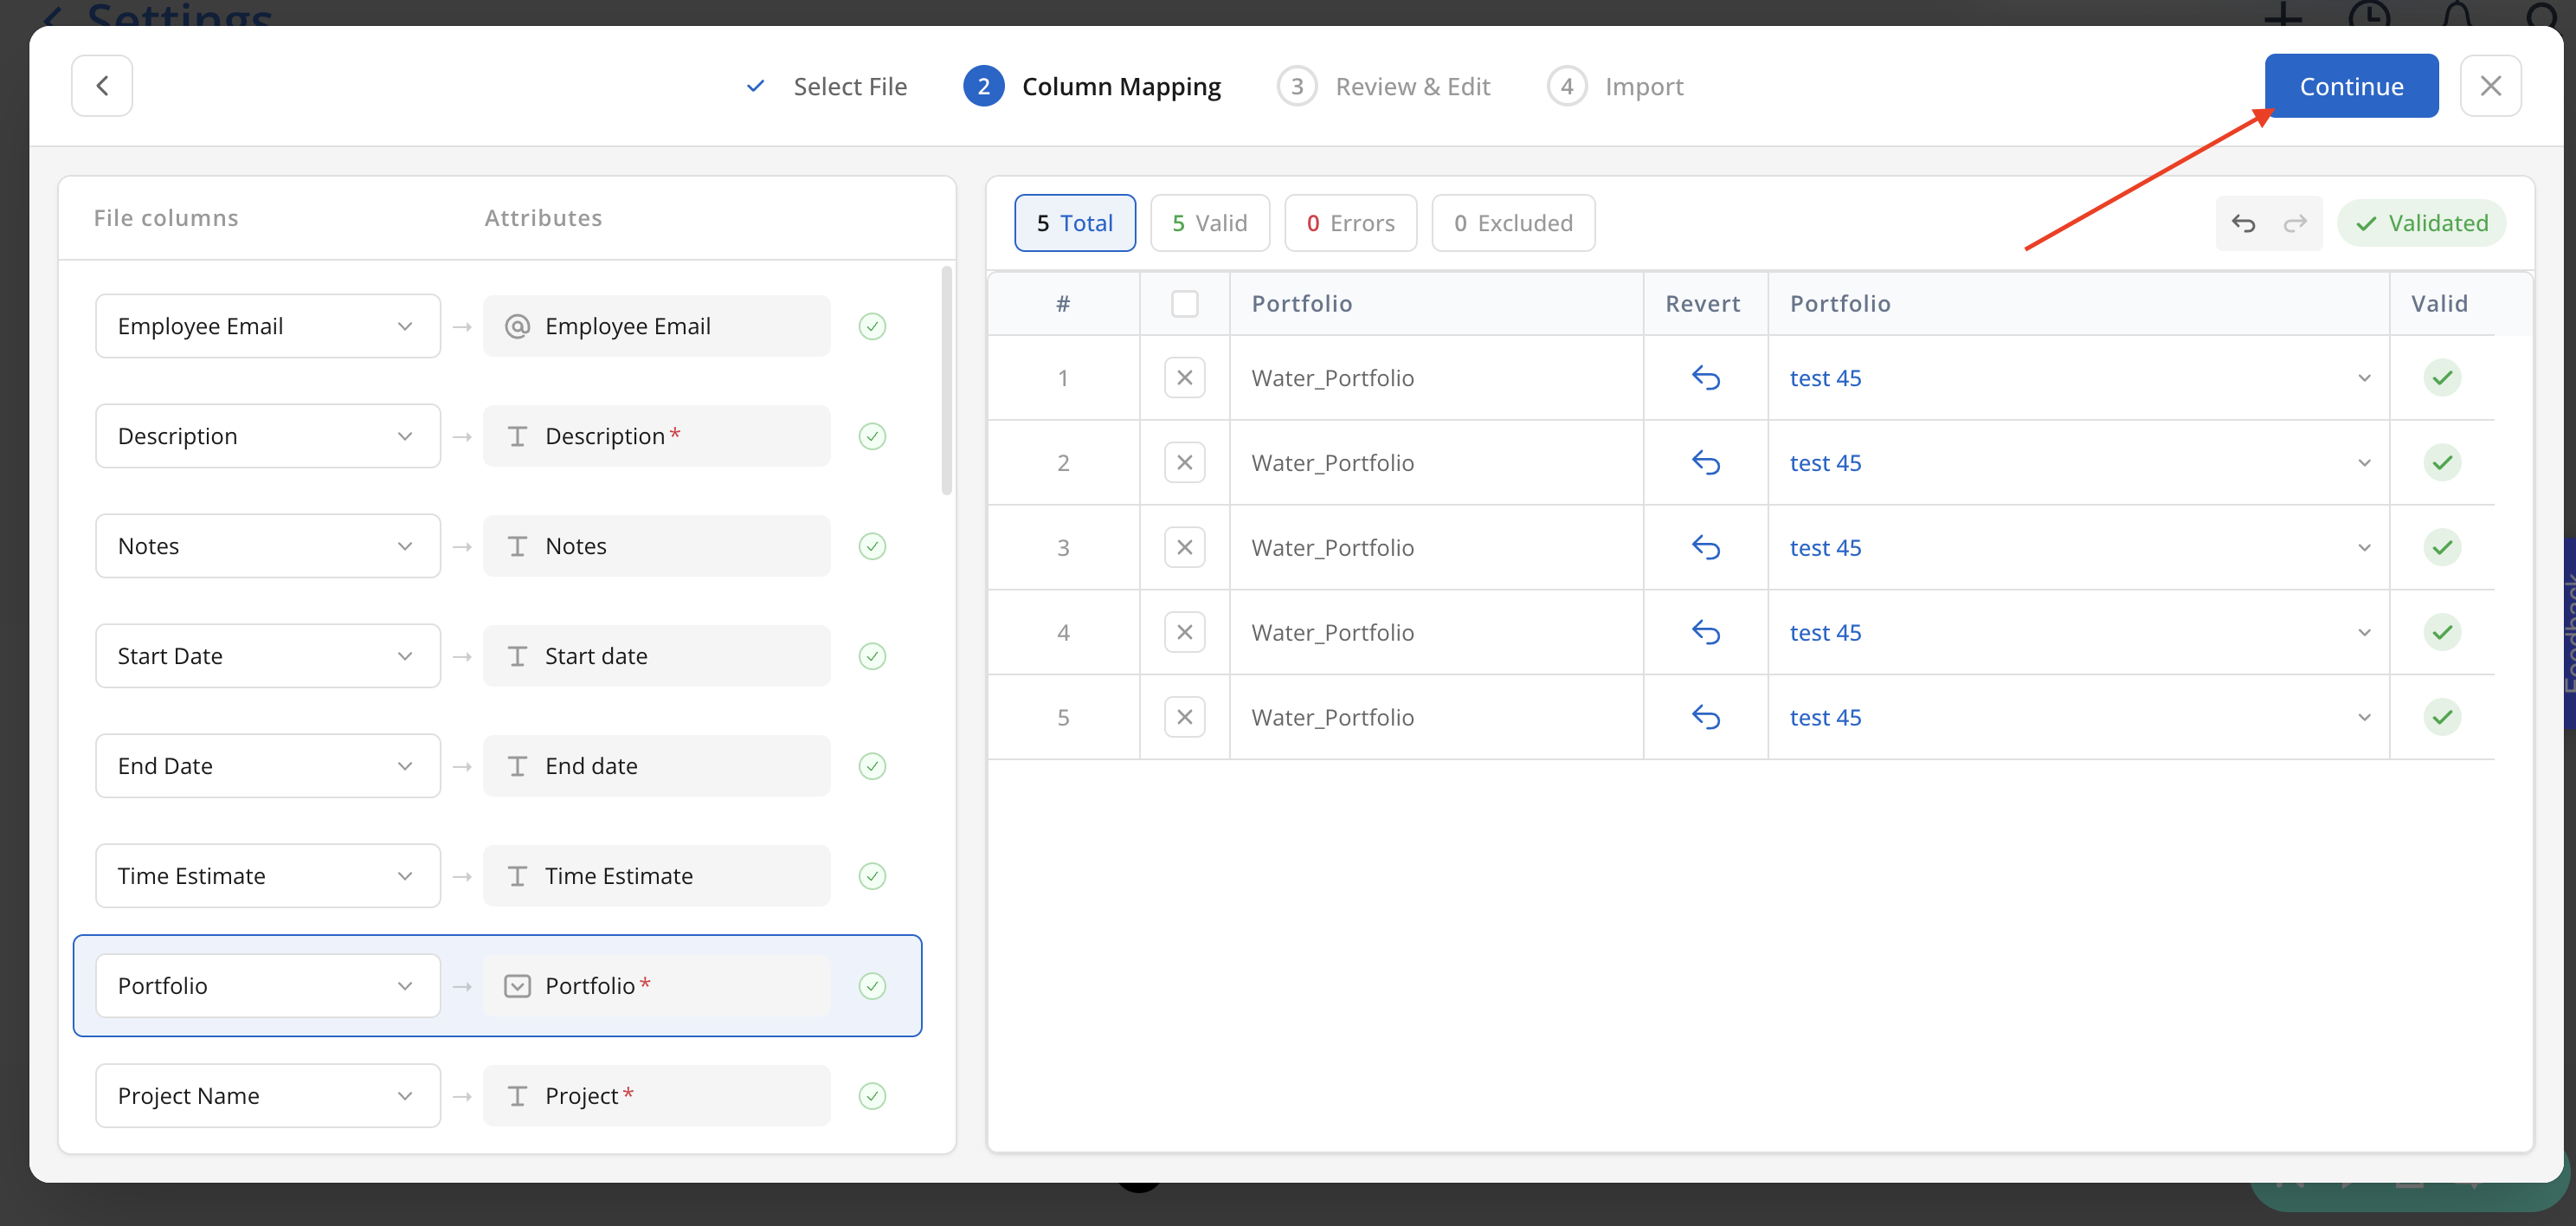This screenshot has height=1226, width=2576.
Task: Select the Notes attribute field
Action: 656,546
